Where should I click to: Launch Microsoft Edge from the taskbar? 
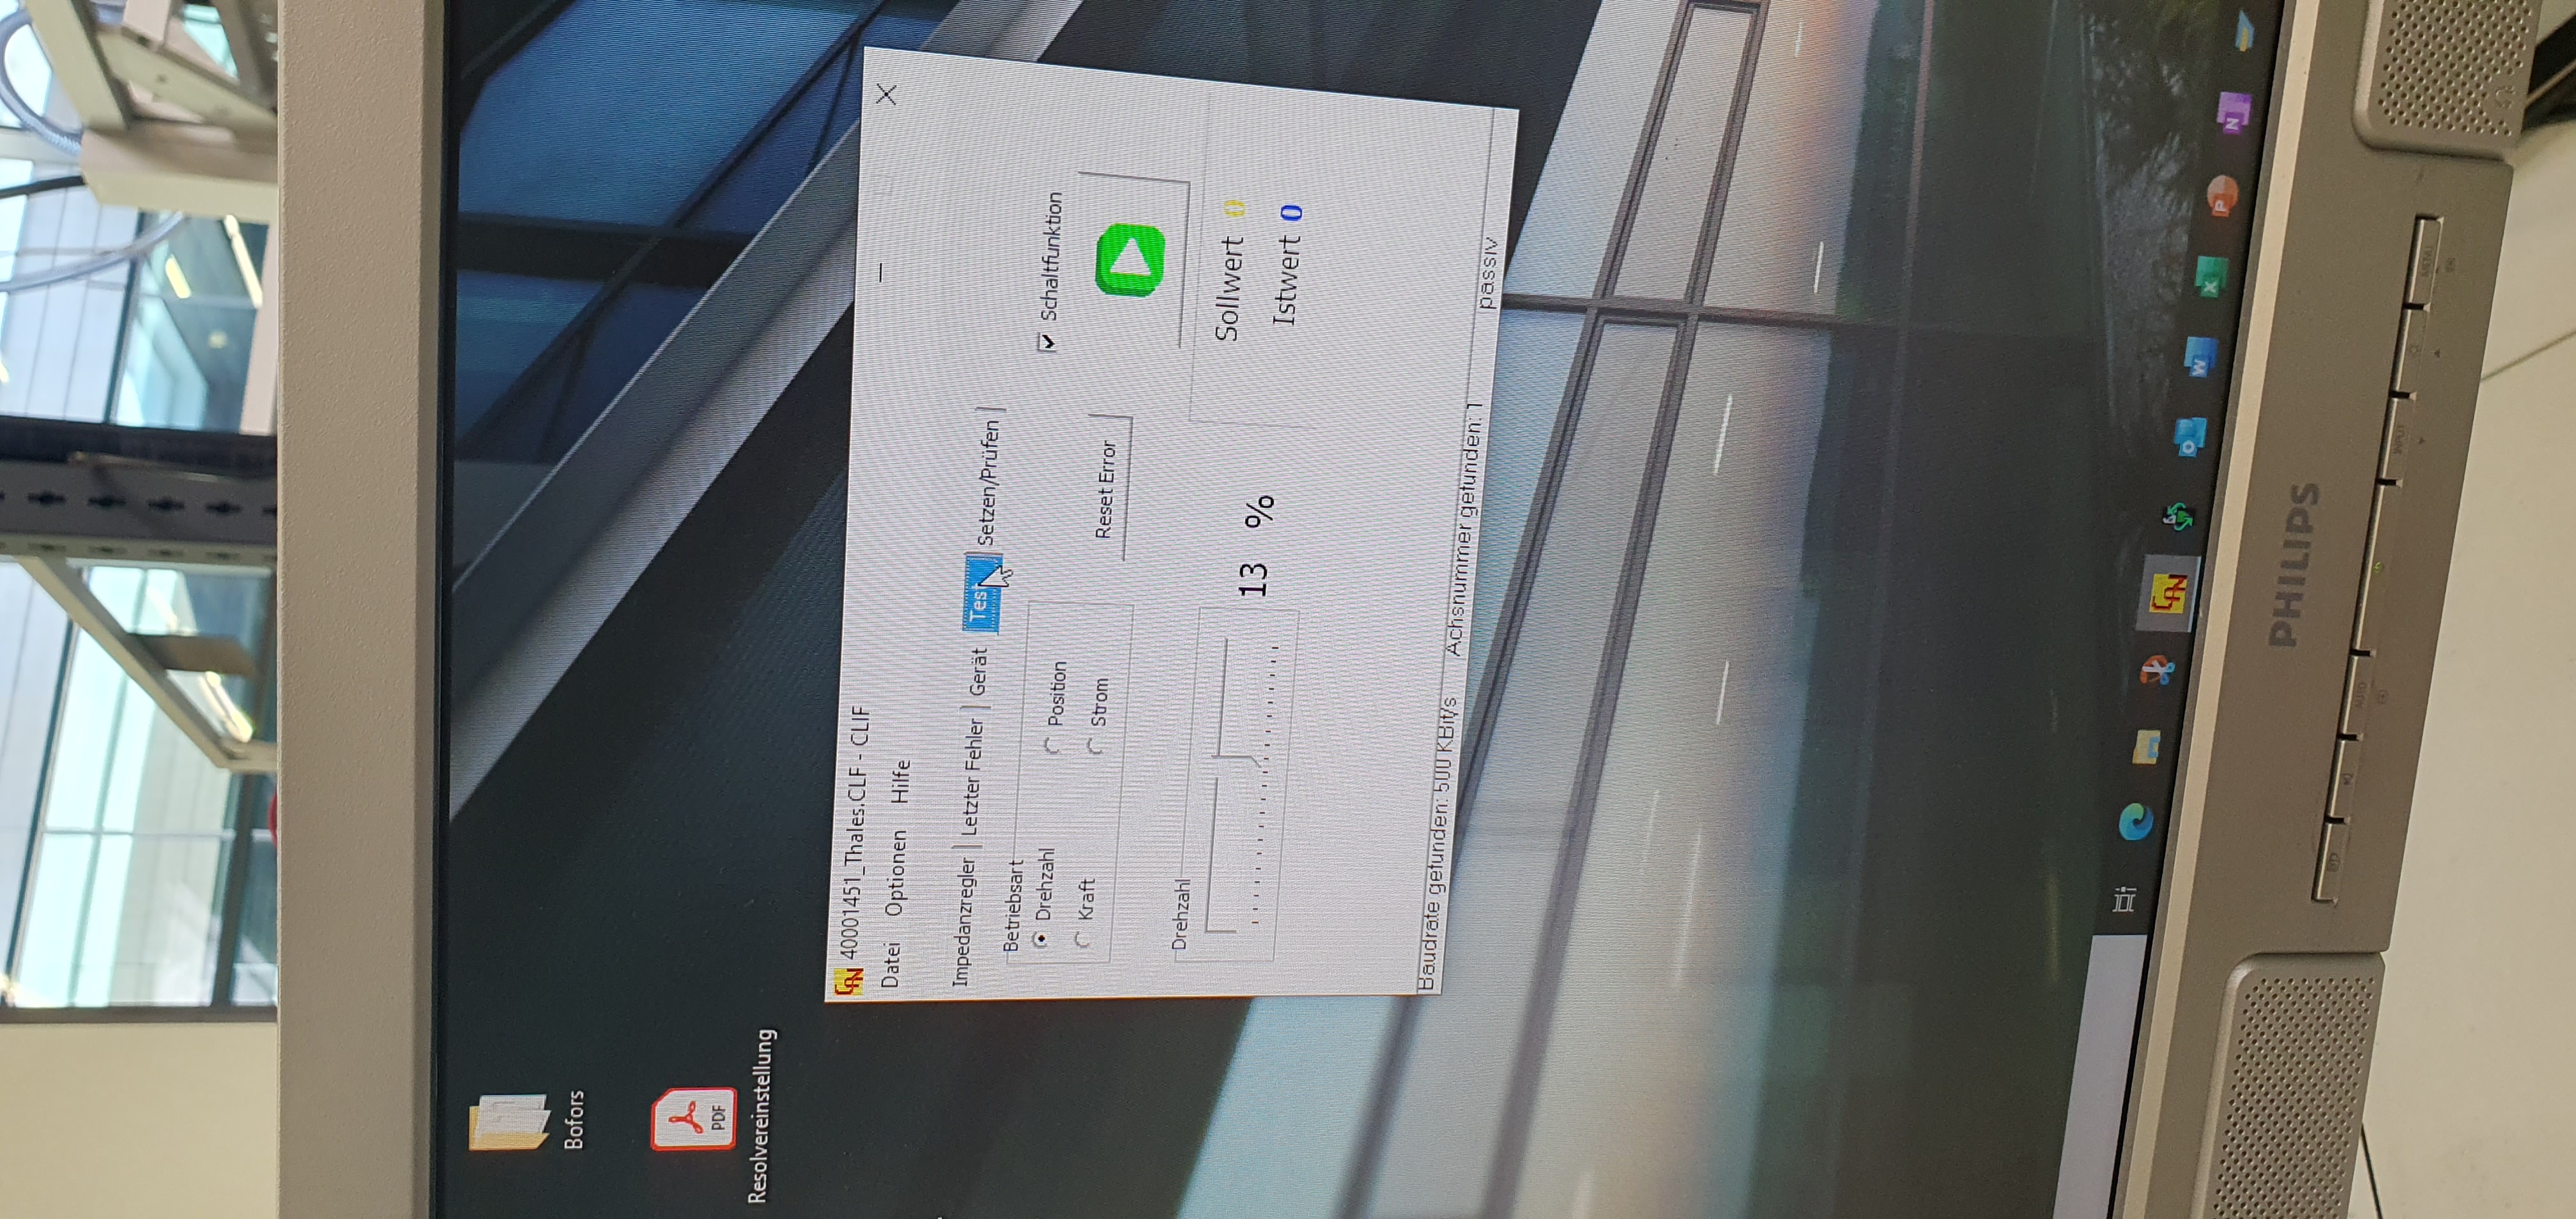click(x=2136, y=821)
